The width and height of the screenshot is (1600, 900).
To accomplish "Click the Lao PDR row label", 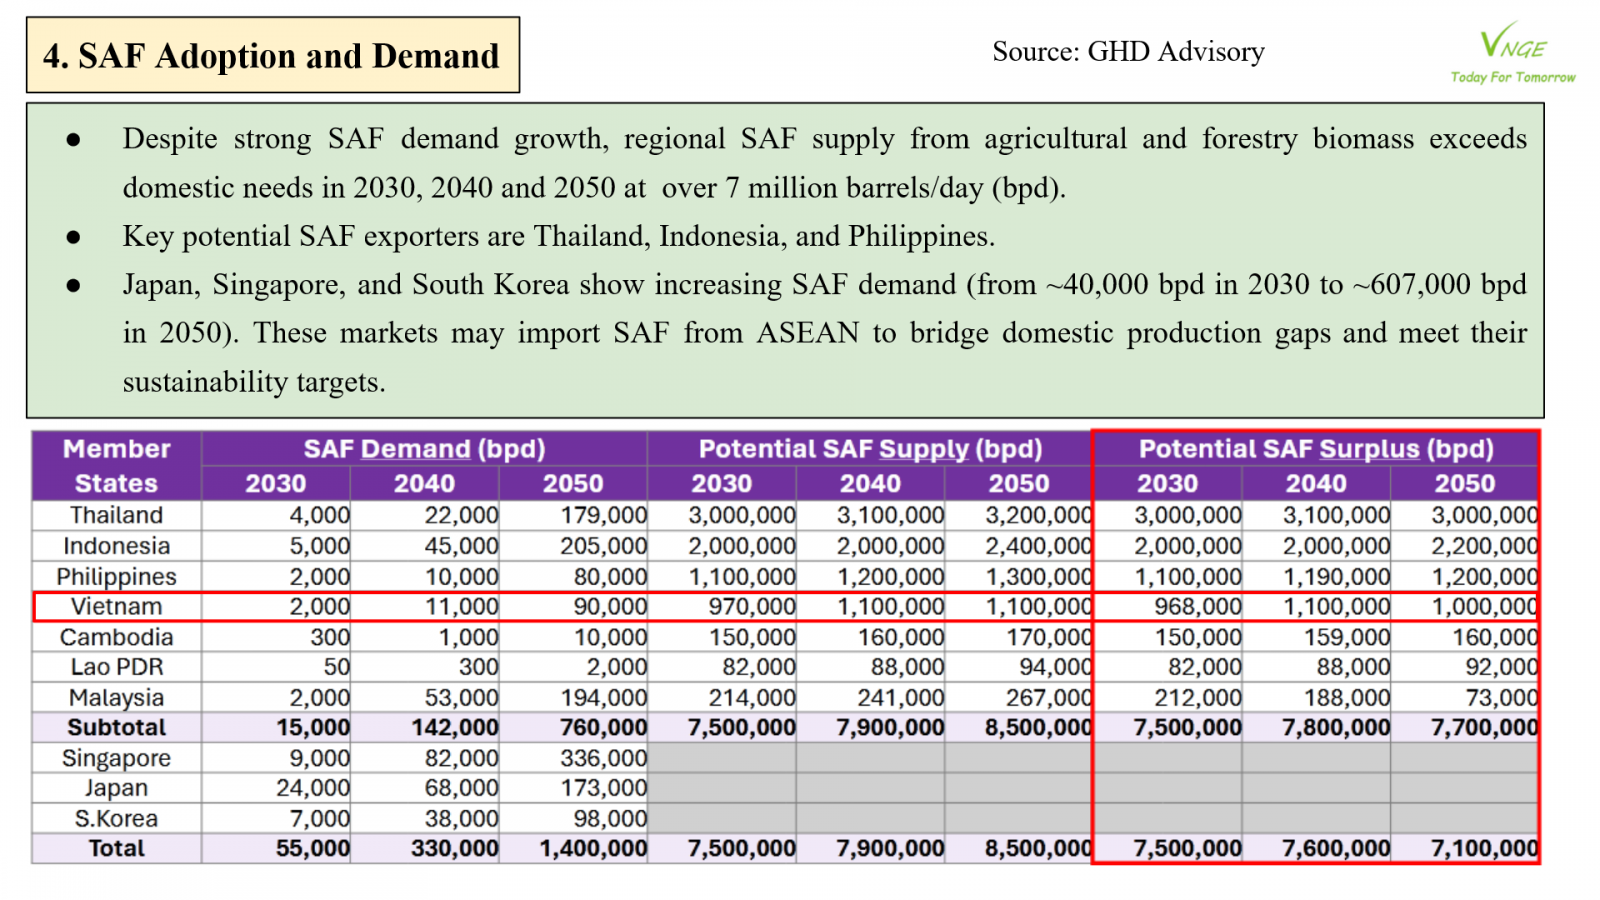I will click(117, 667).
